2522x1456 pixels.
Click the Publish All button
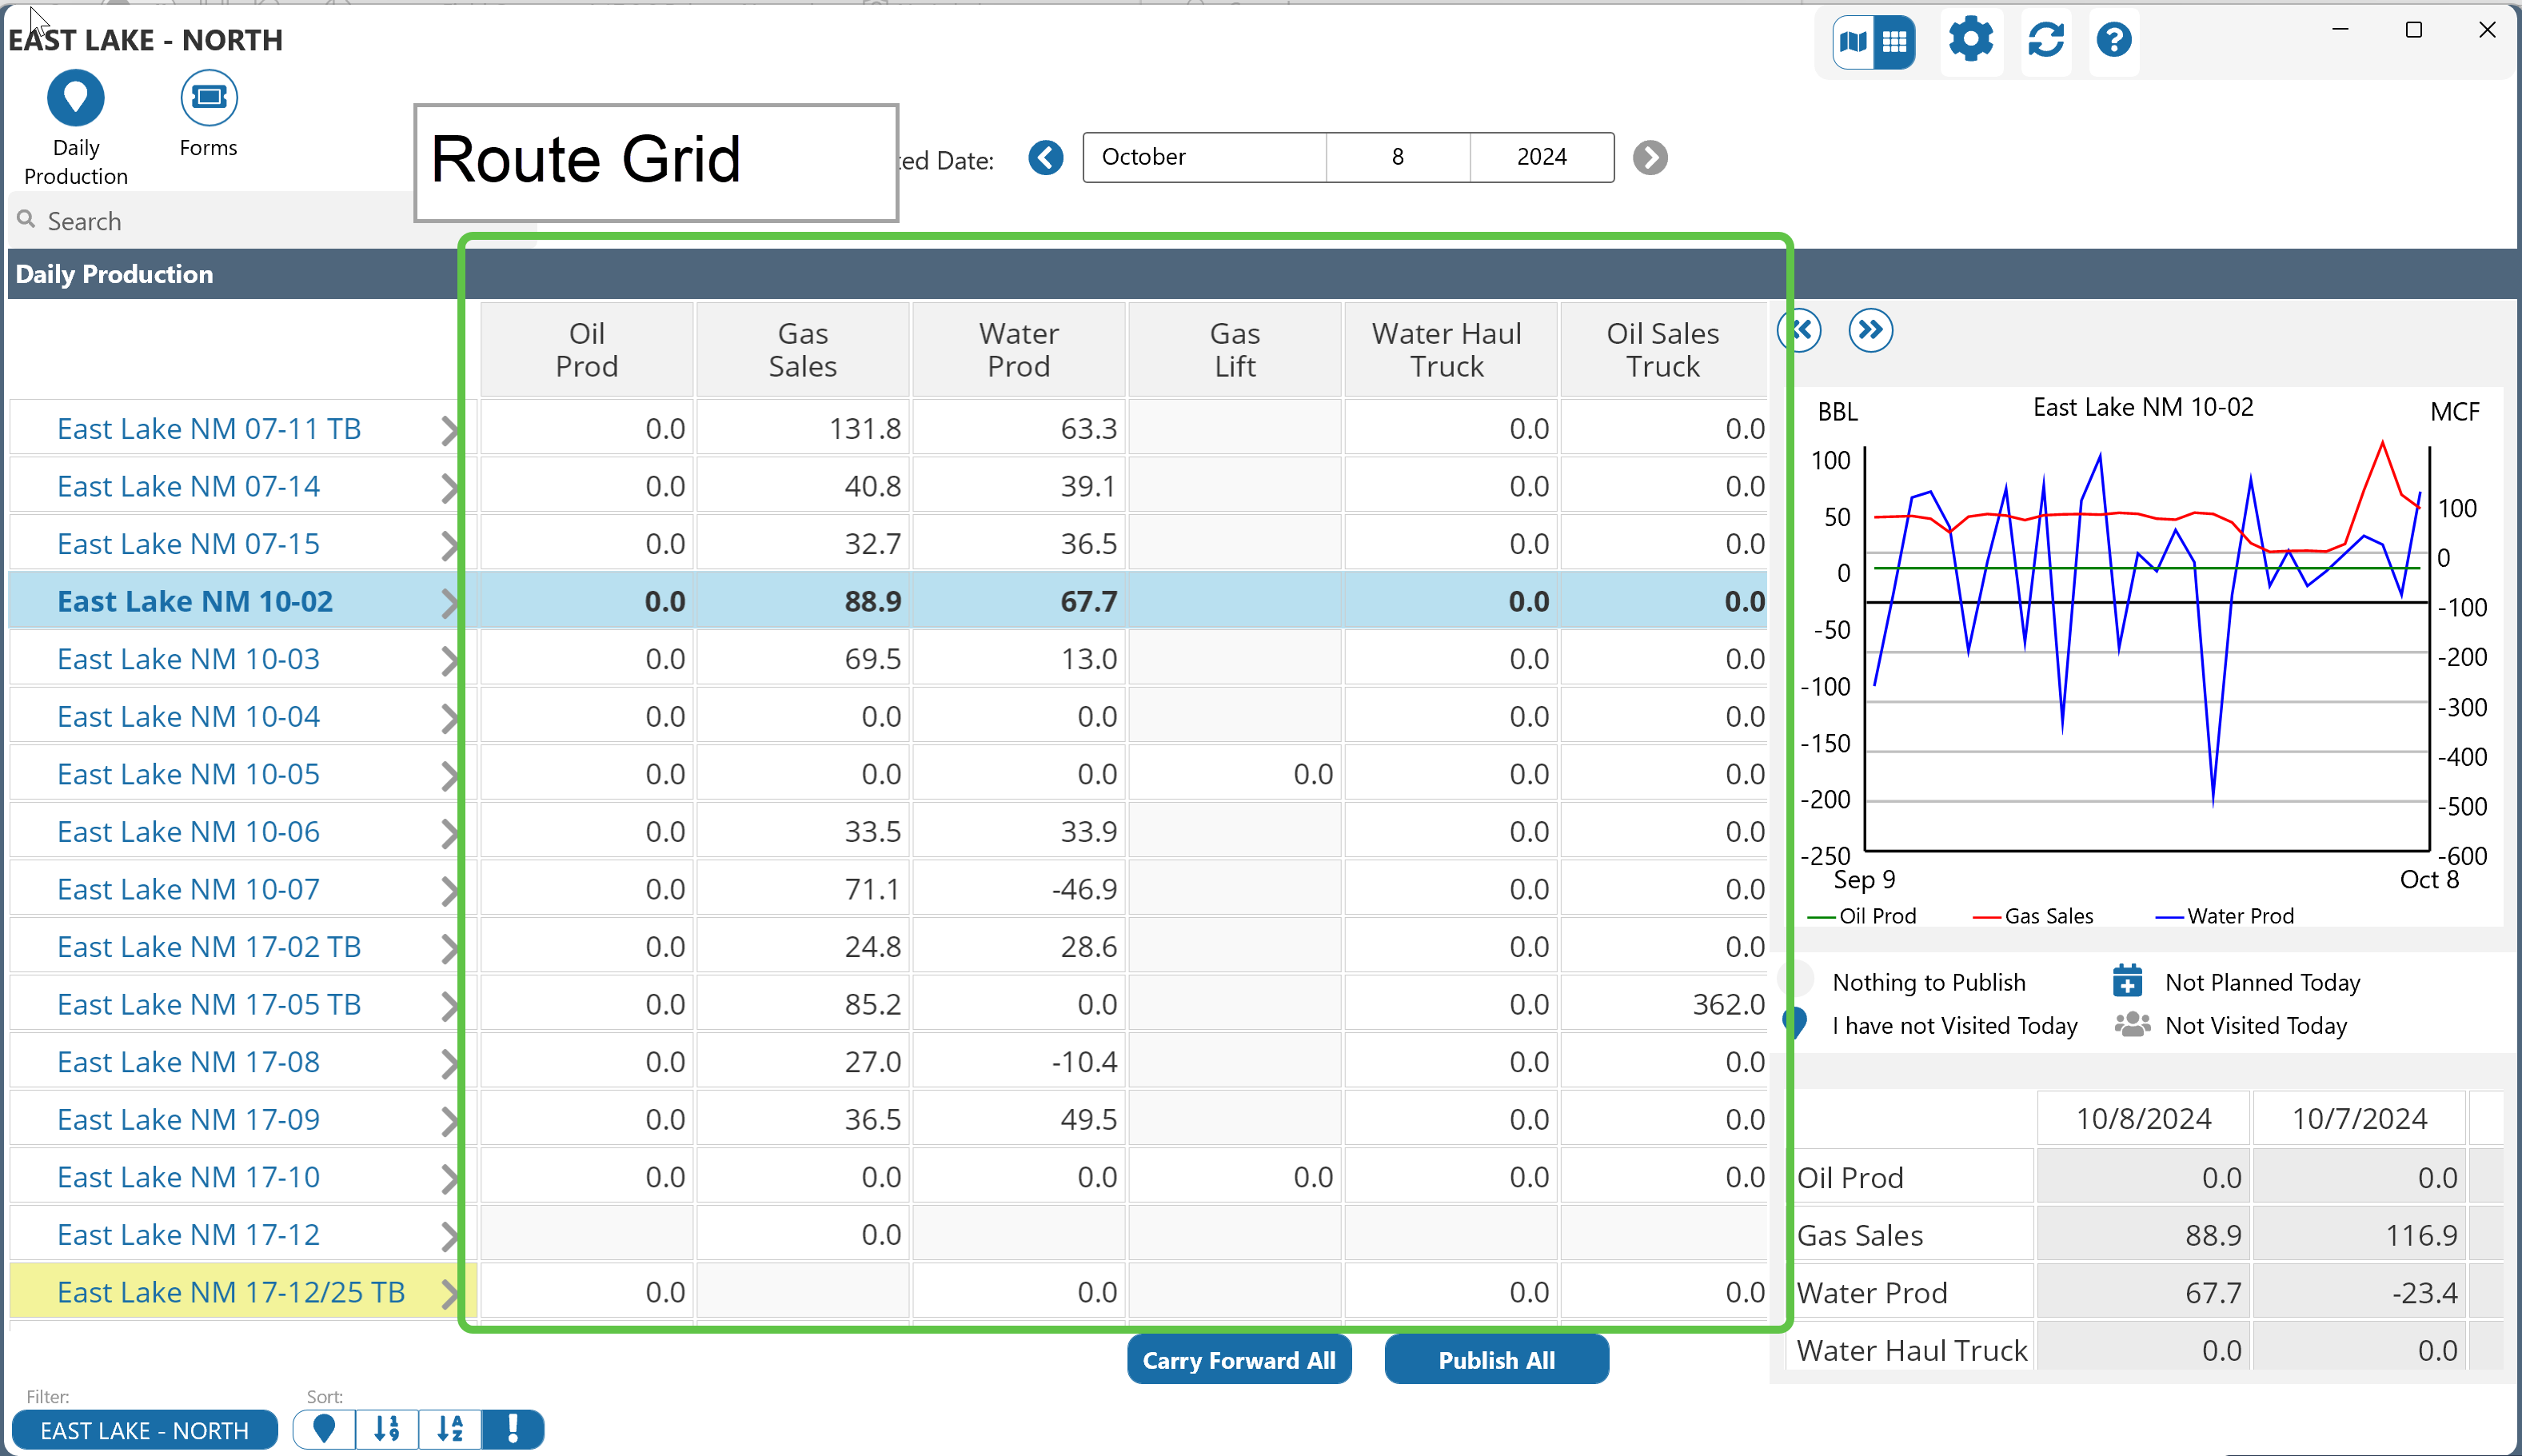click(x=1495, y=1360)
